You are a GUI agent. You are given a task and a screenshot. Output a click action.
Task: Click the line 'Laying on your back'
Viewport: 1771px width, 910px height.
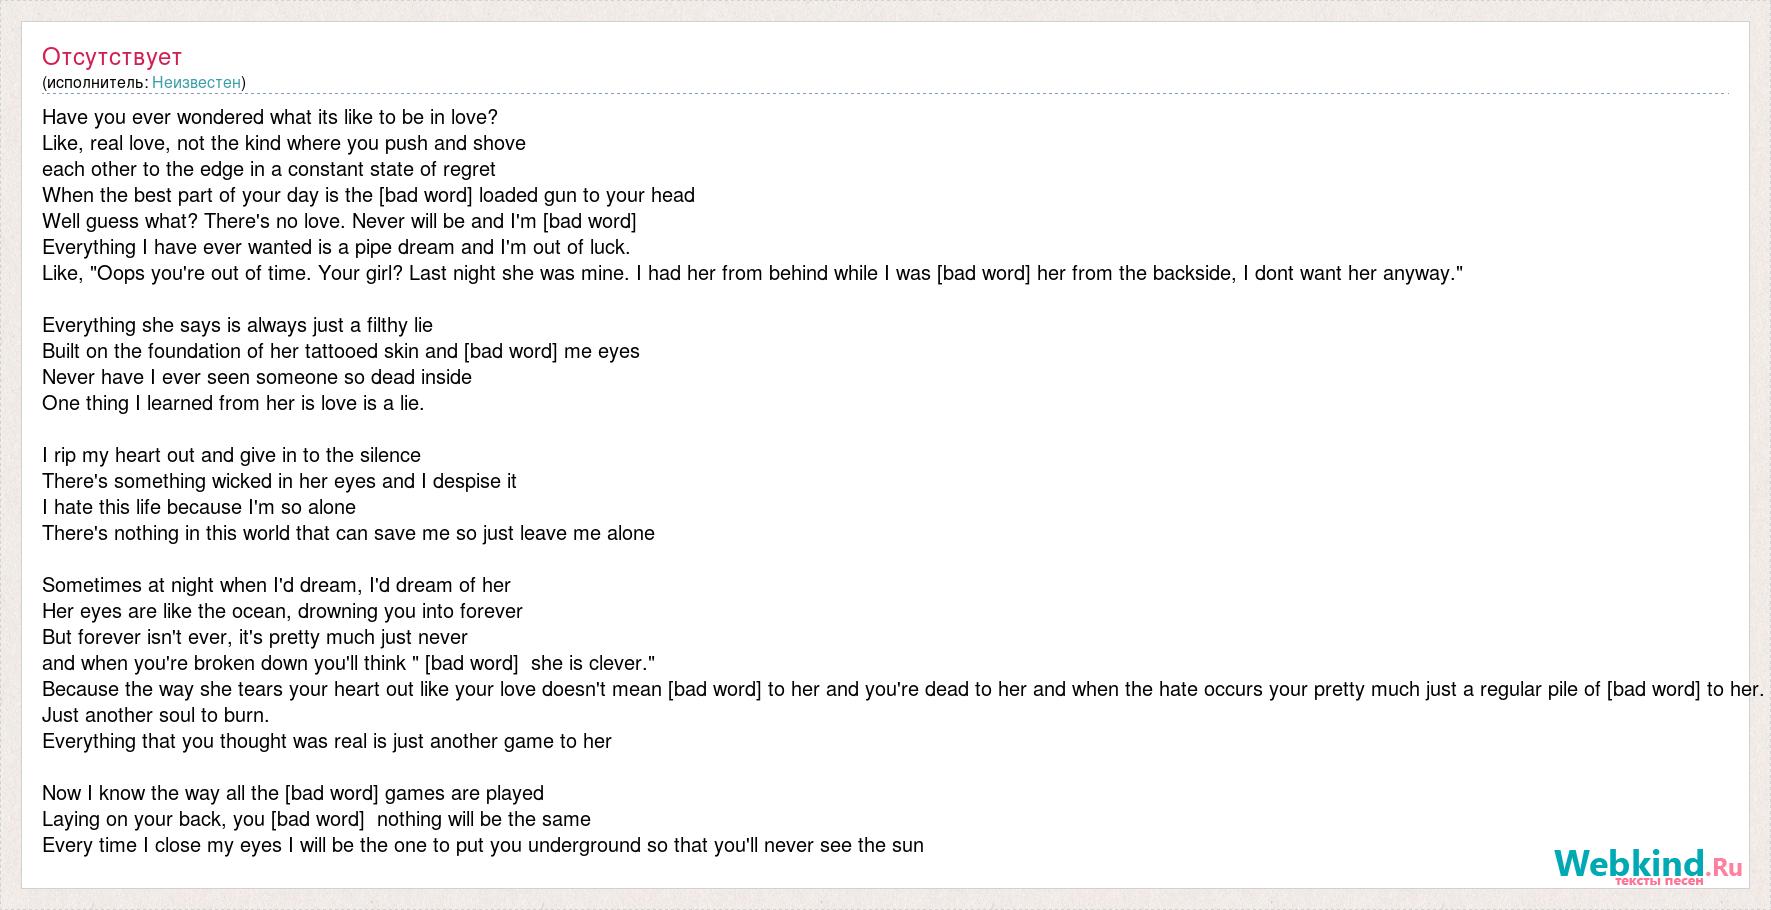coord(316,819)
